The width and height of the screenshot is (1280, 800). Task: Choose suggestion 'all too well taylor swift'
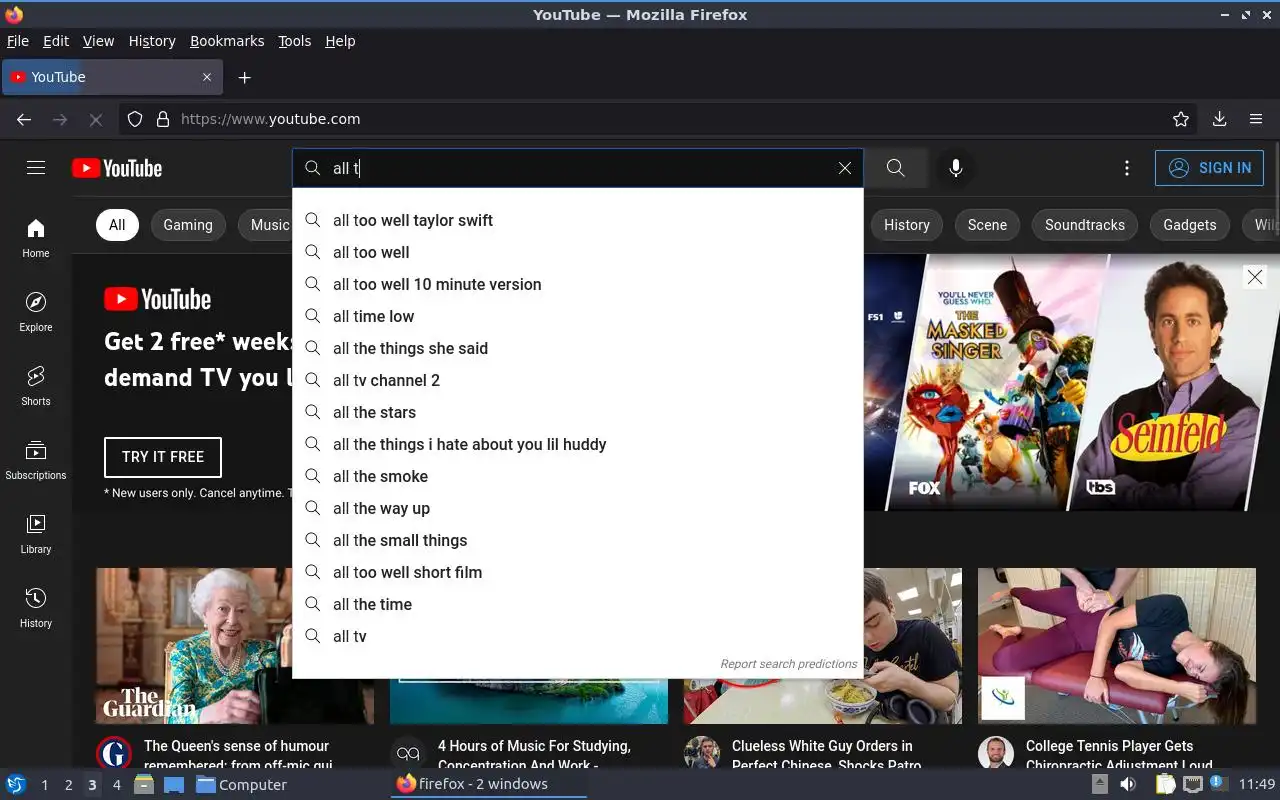[578, 220]
